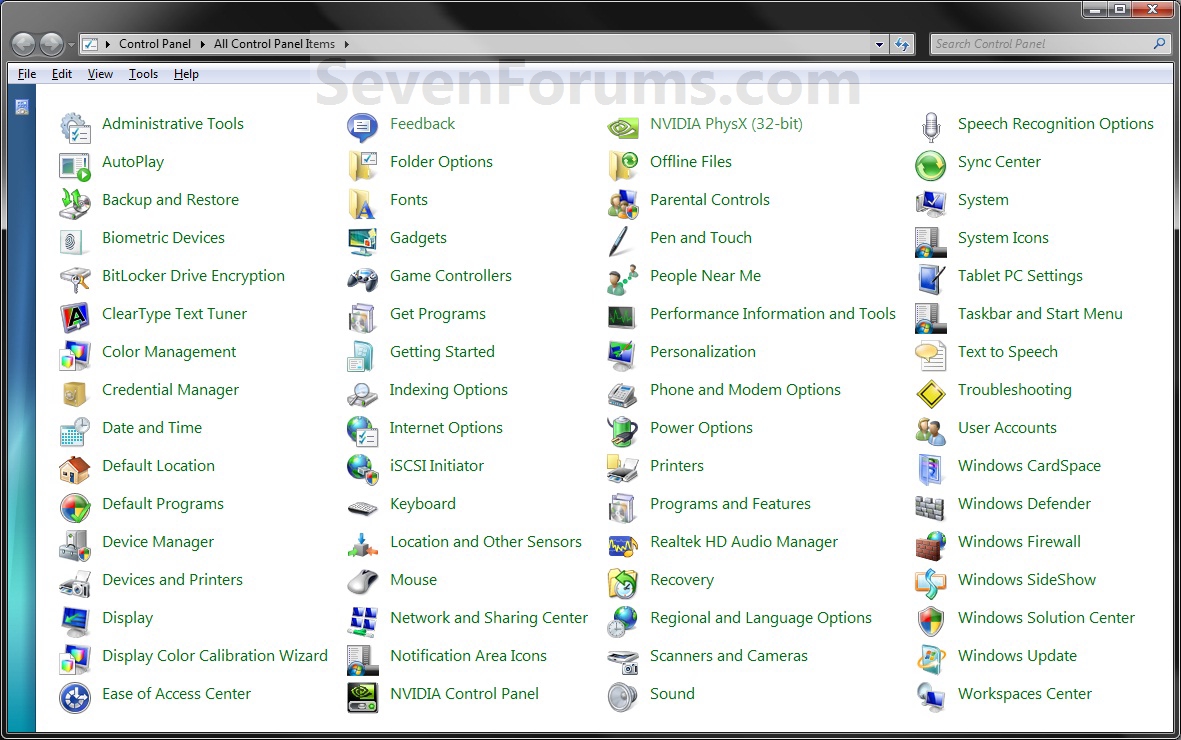Click the Refresh button

click(902, 43)
